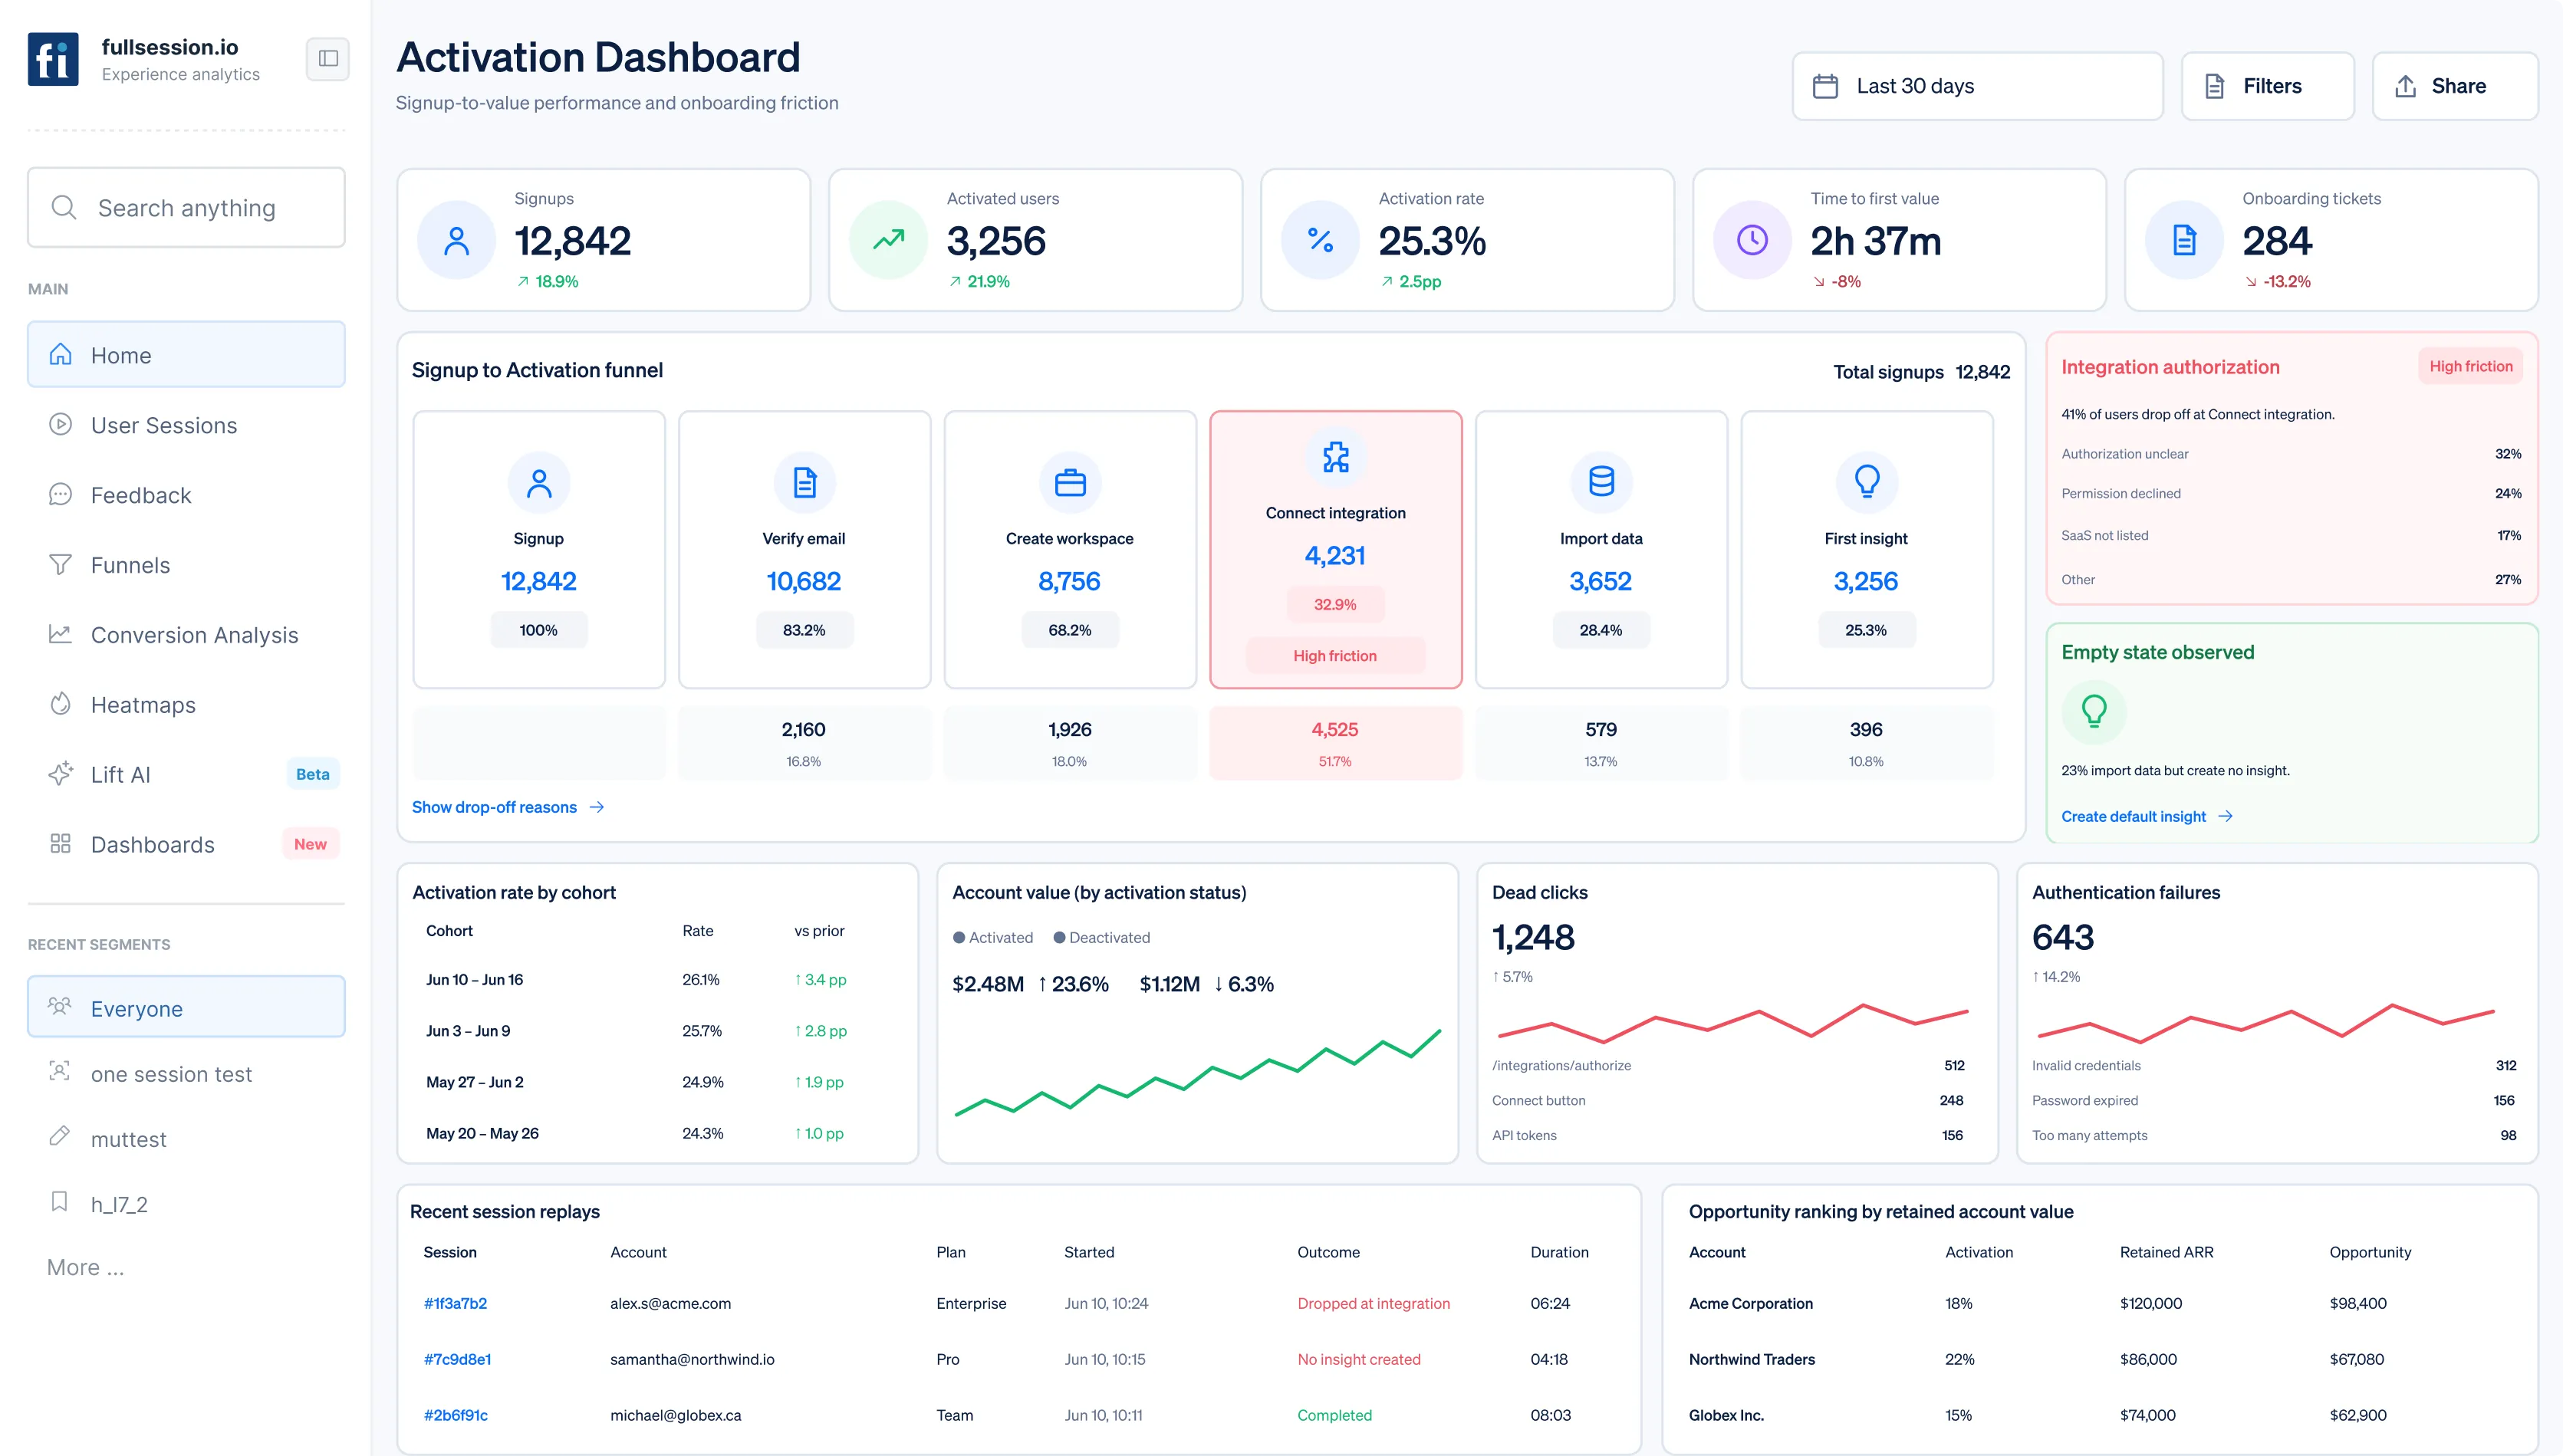Viewport: 2563px width, 1456px height.
Task: Click the Deactivated legend dot
Action: (1059, 937)
